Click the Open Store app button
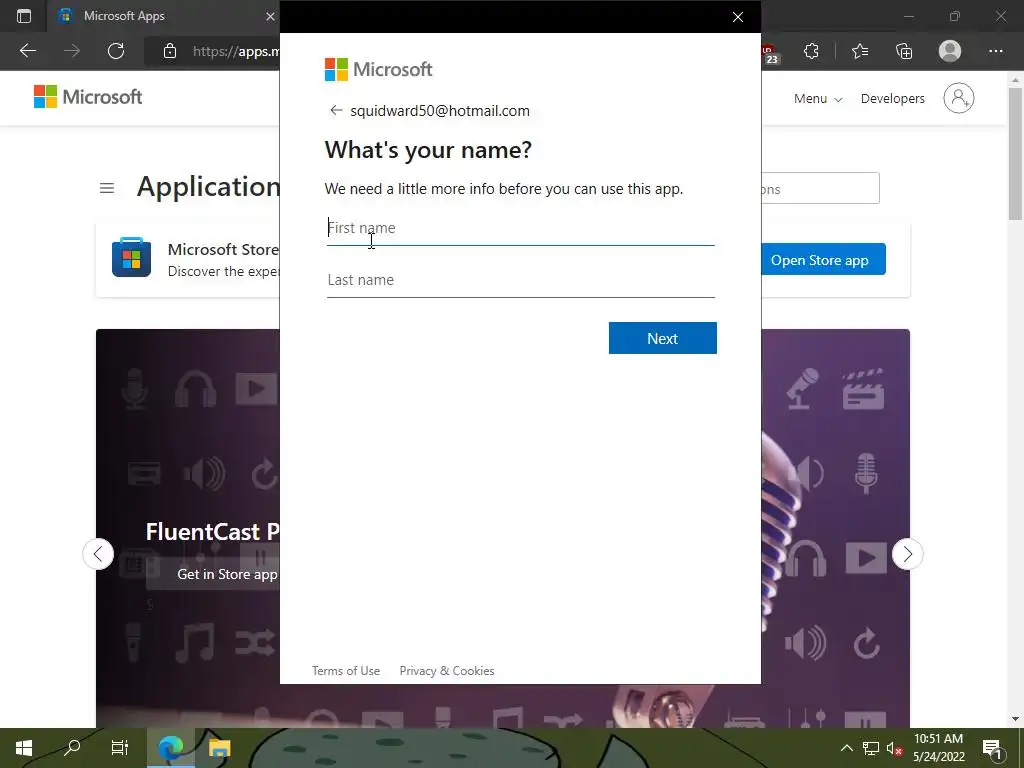The image size is (1024, 768). click(x=823, y=259)
